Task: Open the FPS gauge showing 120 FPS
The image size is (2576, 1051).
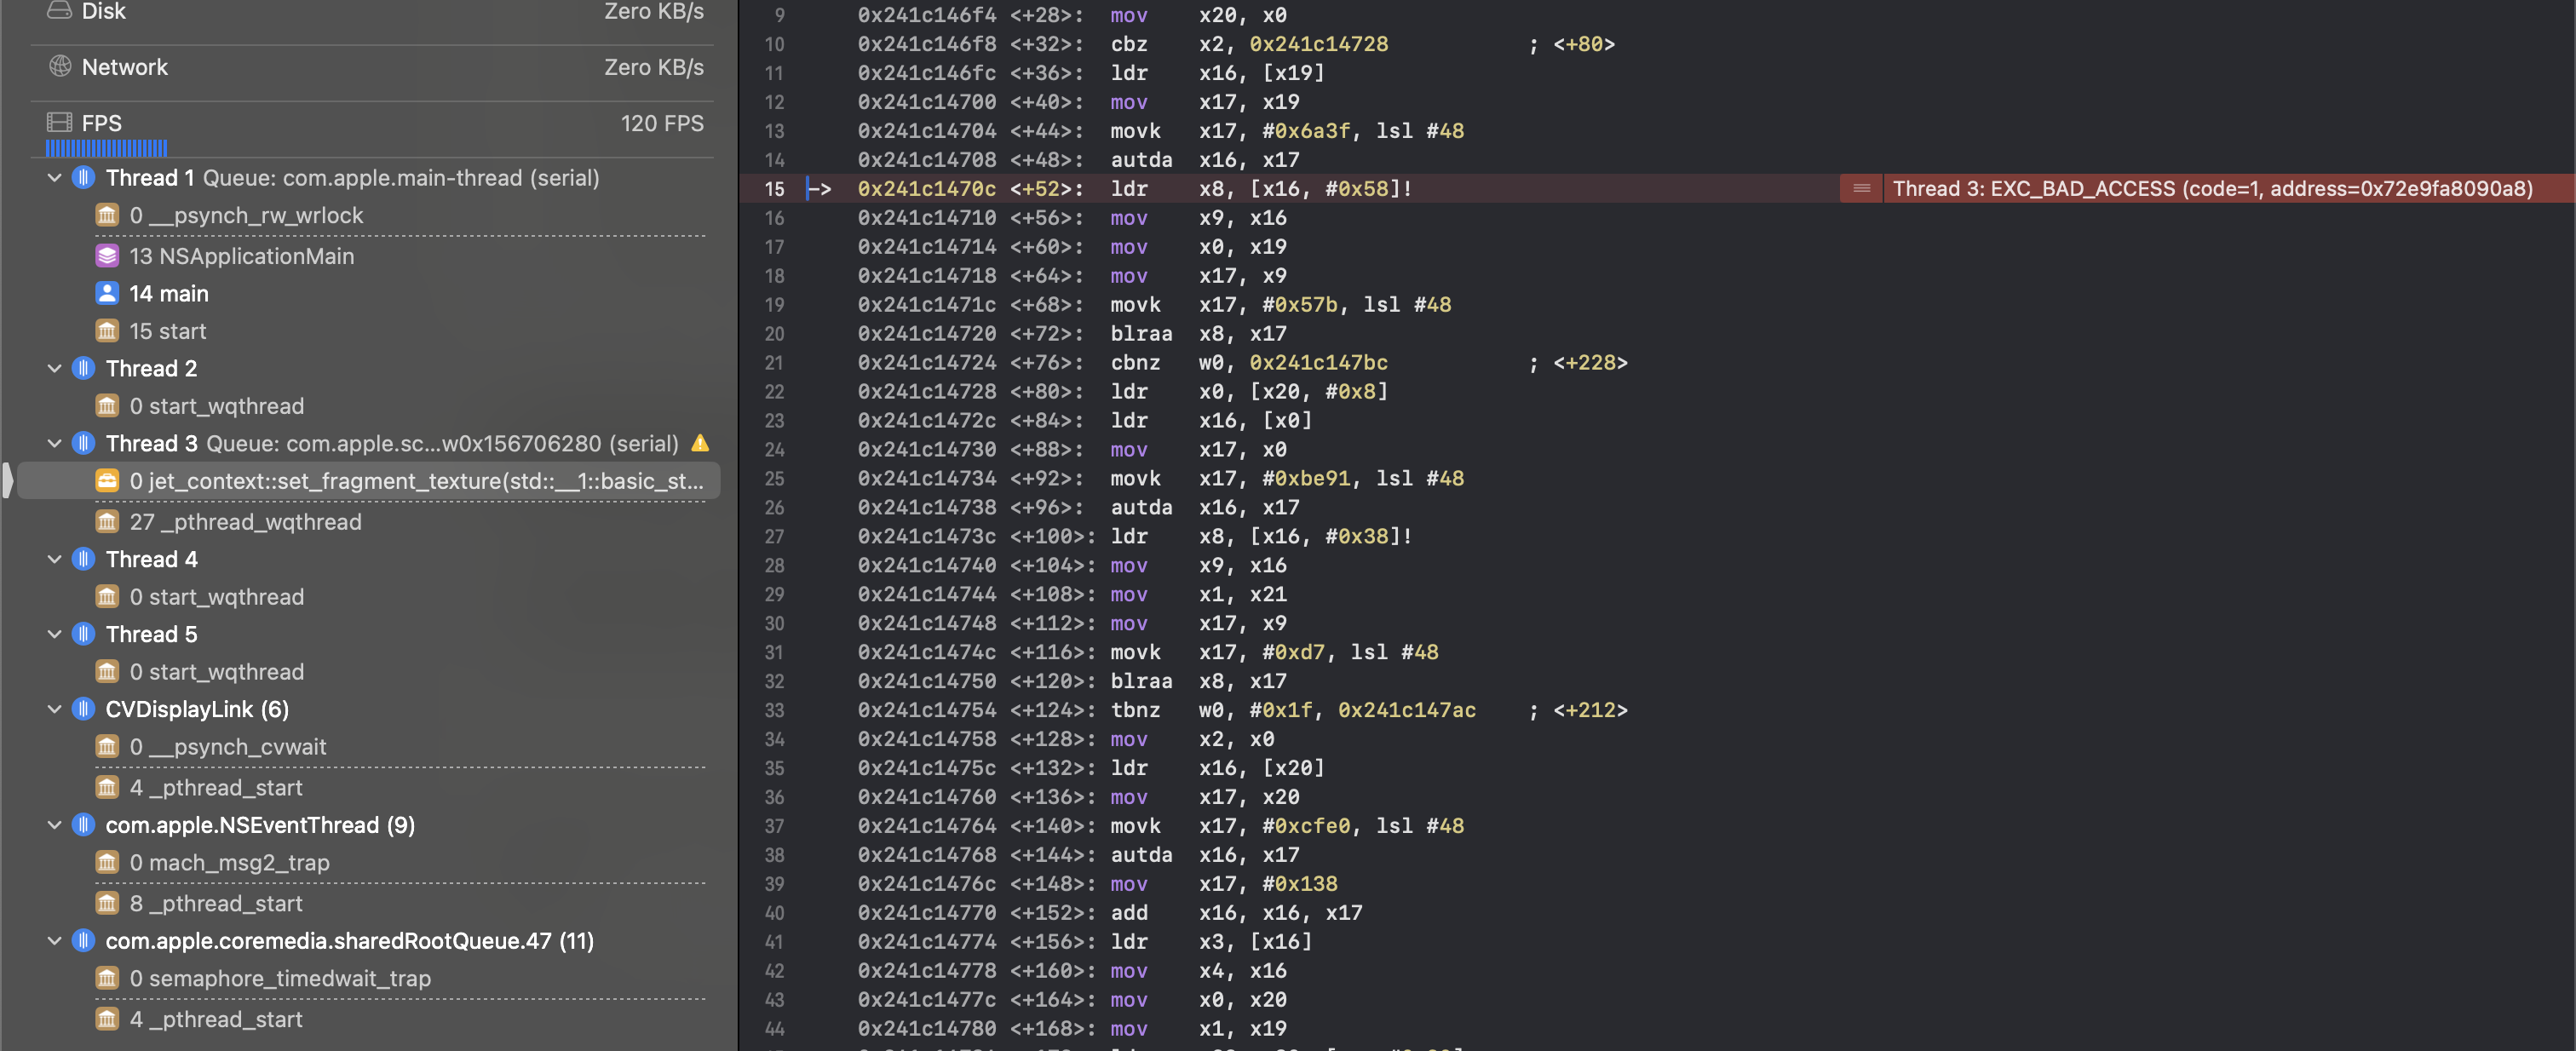Action: point(372,129)
